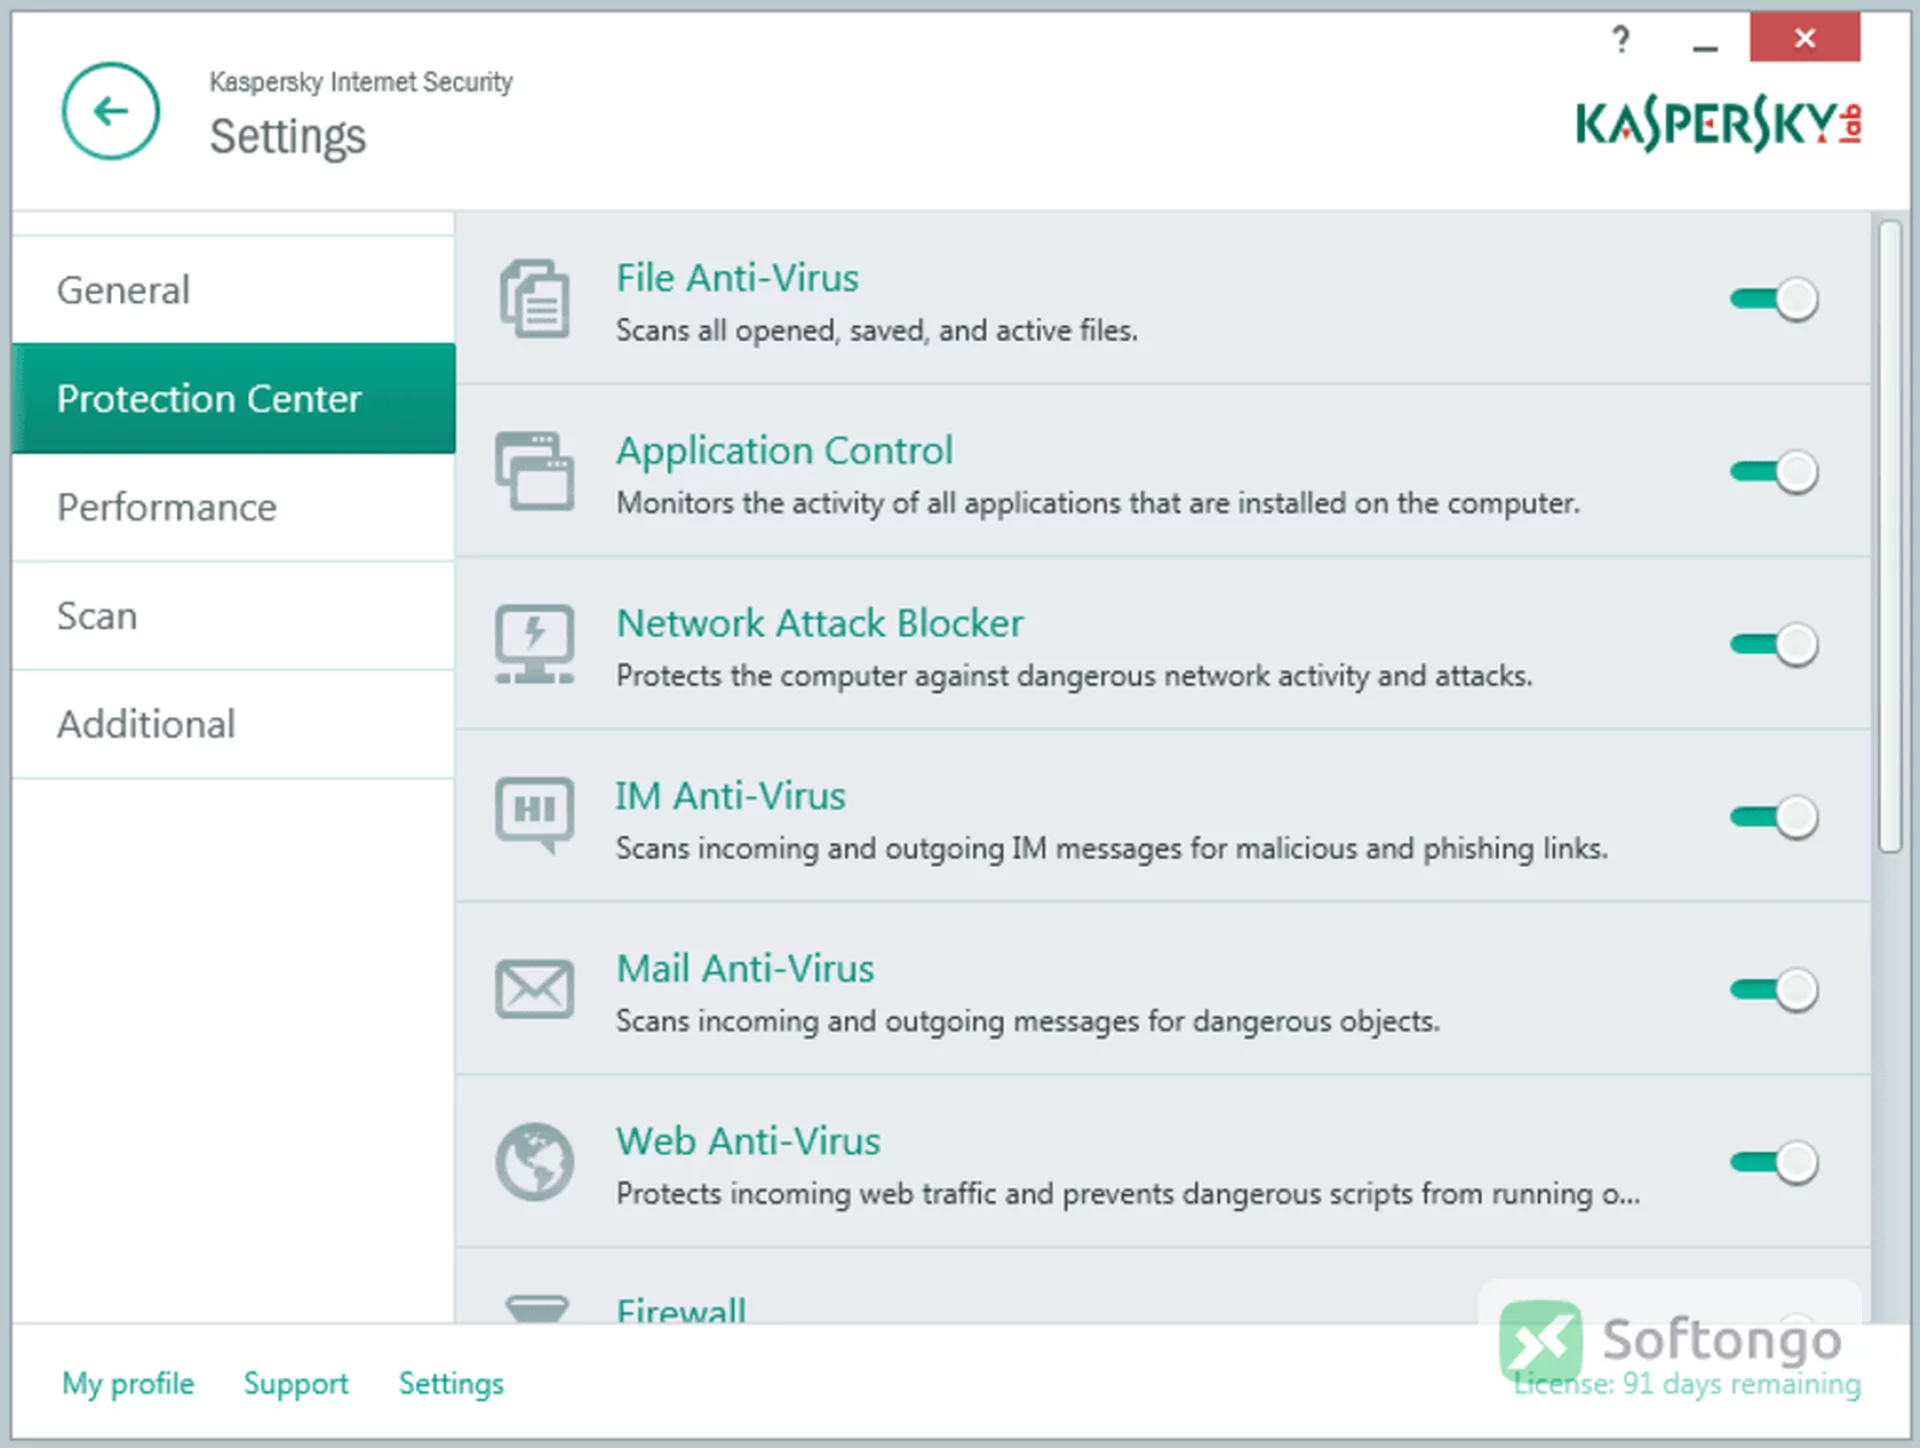Open Mail Anti-Virus settings link
Image resolution: width=1920 pixels, height=1448 pixels.
coord(745,969)
